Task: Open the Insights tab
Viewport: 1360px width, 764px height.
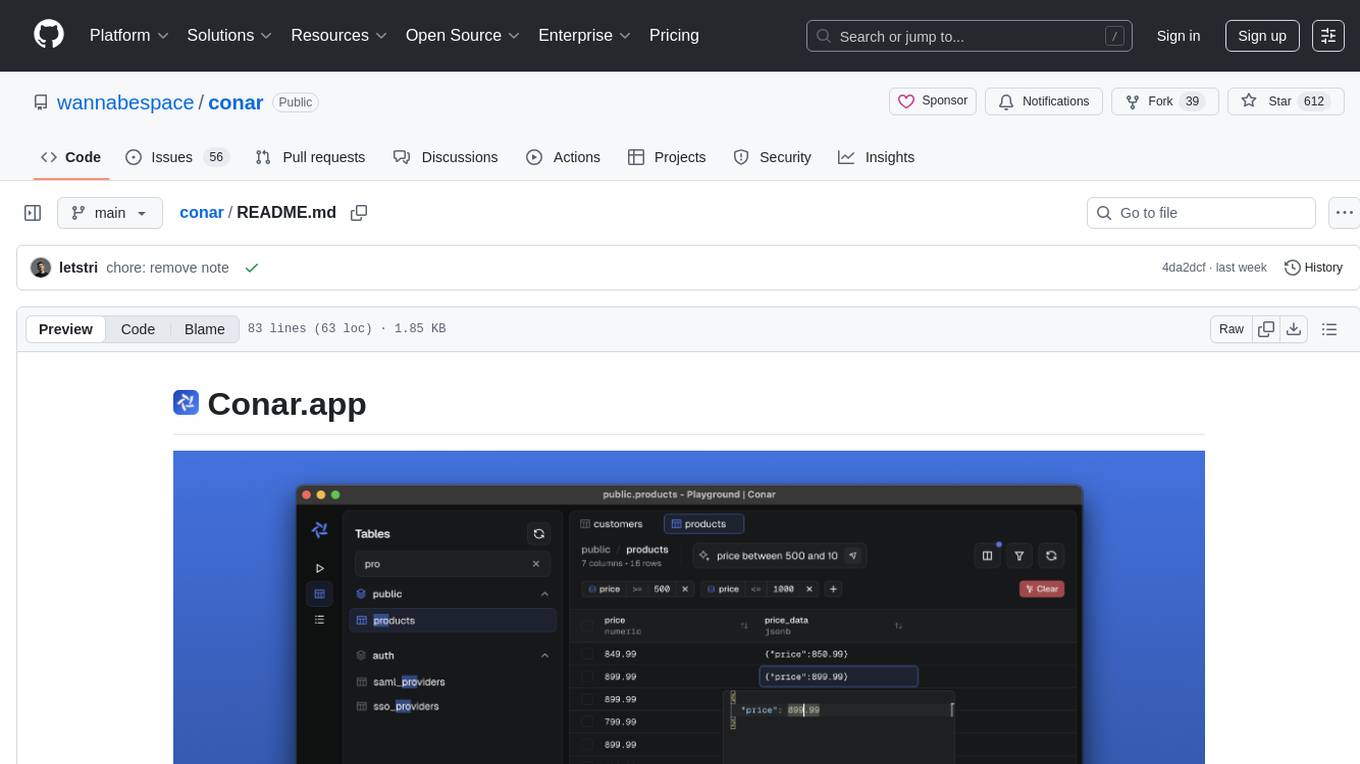Action: (x=876, y=157)
